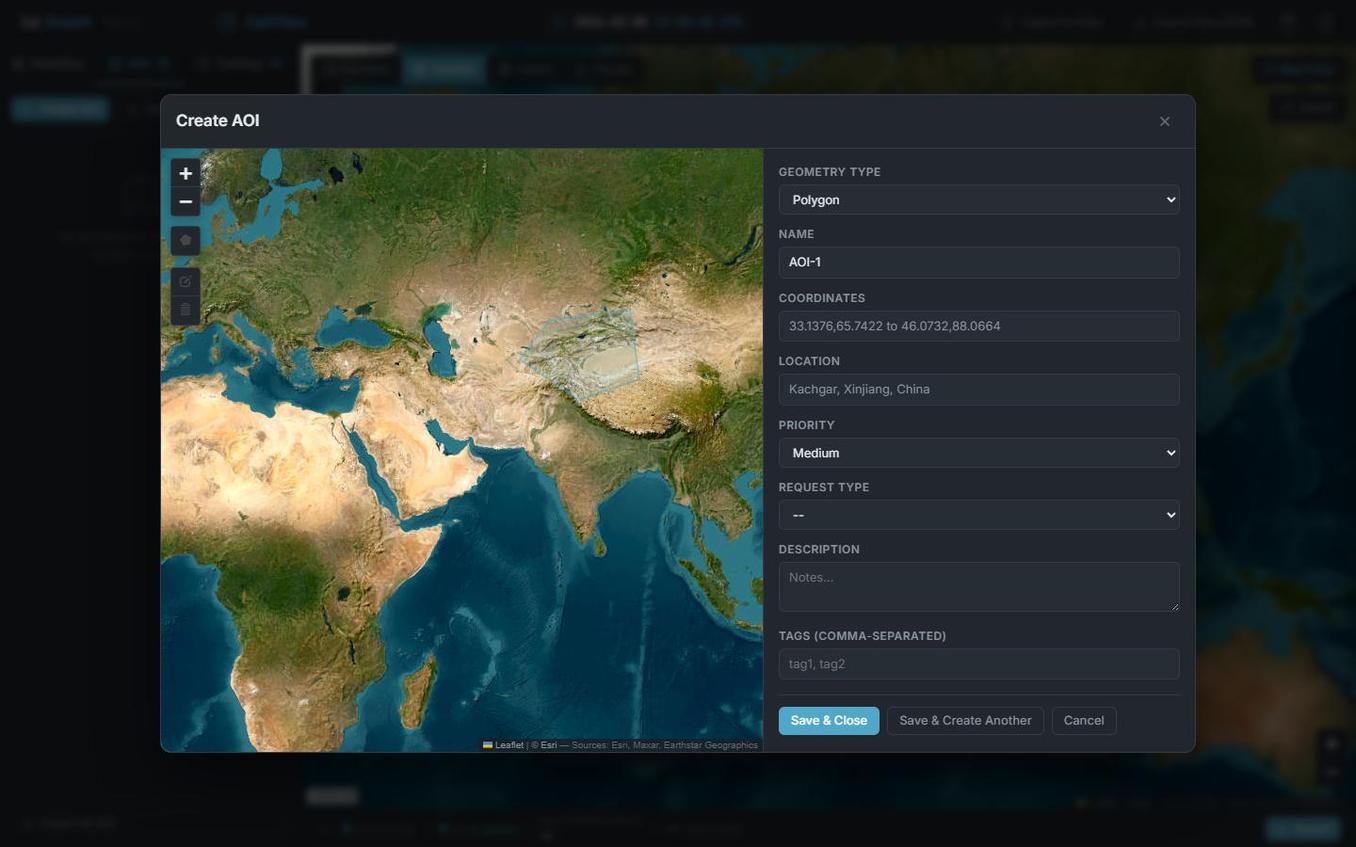The image size is (1356, 847).
Task: Cancel the AOI creation
Action: pos(1083,721)
